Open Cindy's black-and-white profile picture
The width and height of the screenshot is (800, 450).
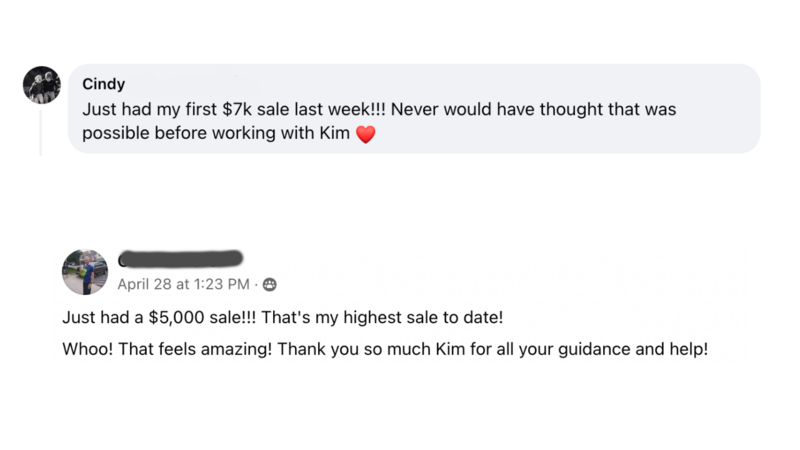coord(42,85)
